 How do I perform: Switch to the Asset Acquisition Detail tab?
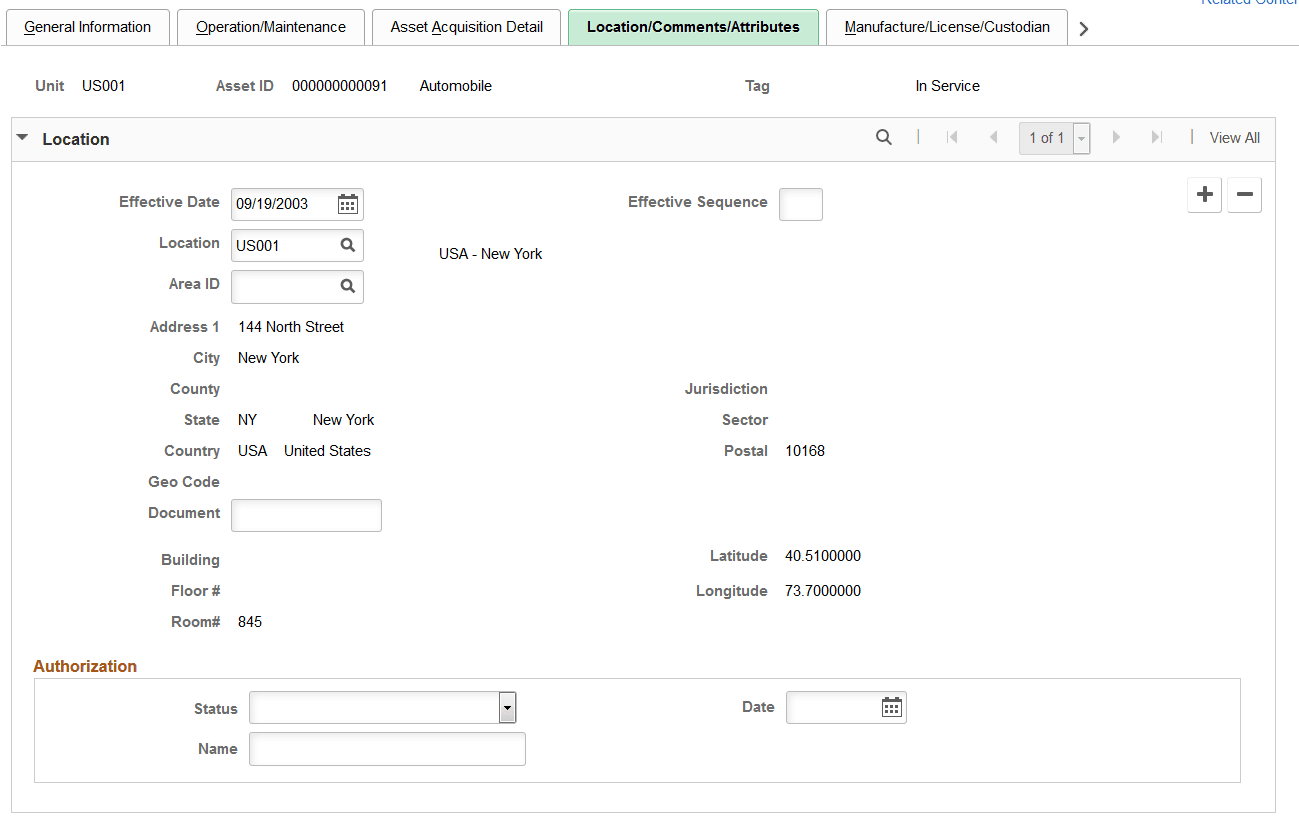pos(466,27)
